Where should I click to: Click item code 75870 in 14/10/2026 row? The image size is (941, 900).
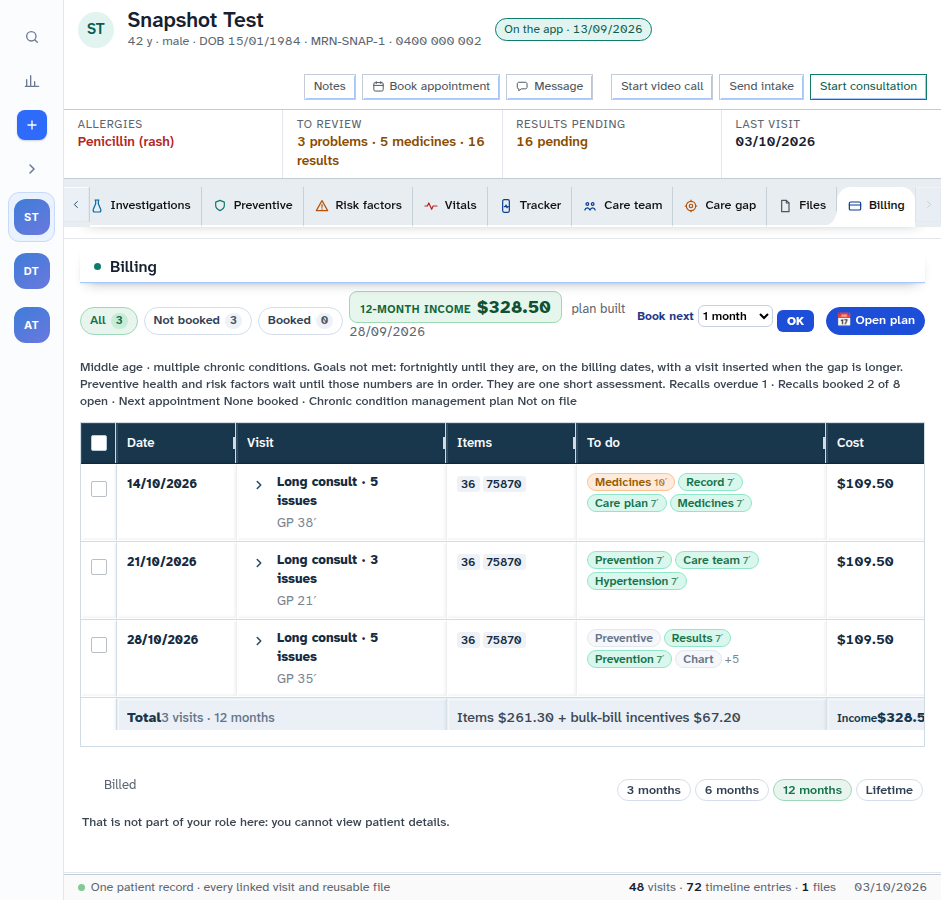pyautogui.click(x=504, y=484)
